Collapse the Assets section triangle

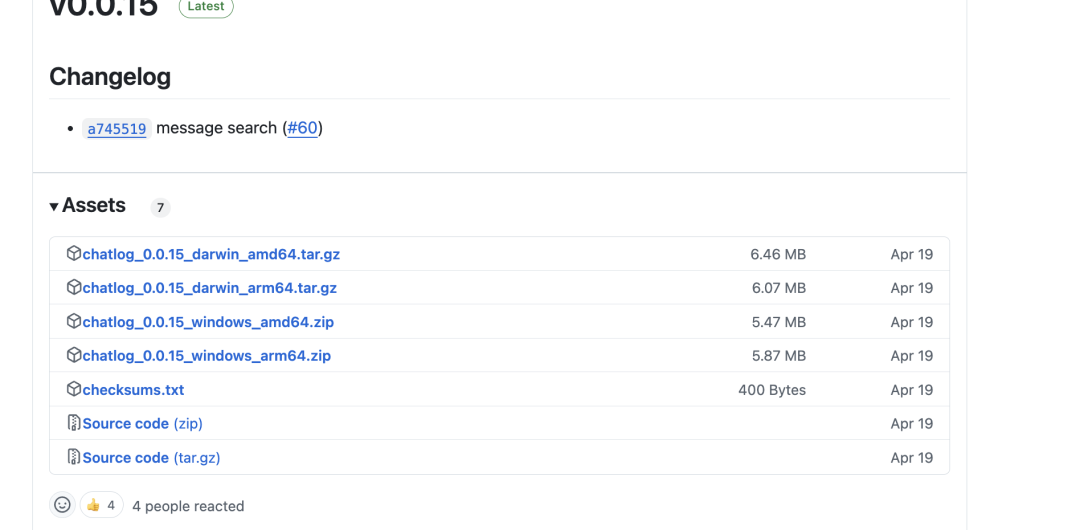tap(54, 206)
